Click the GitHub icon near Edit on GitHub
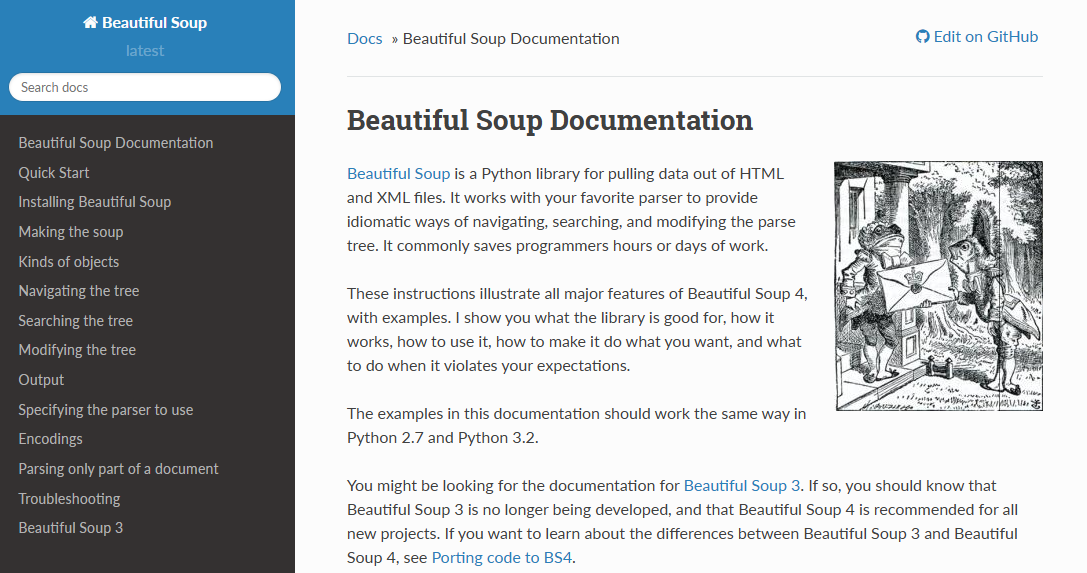This screenshot has height=573, width=1087. pyautogui.click(x=922, y=37)
